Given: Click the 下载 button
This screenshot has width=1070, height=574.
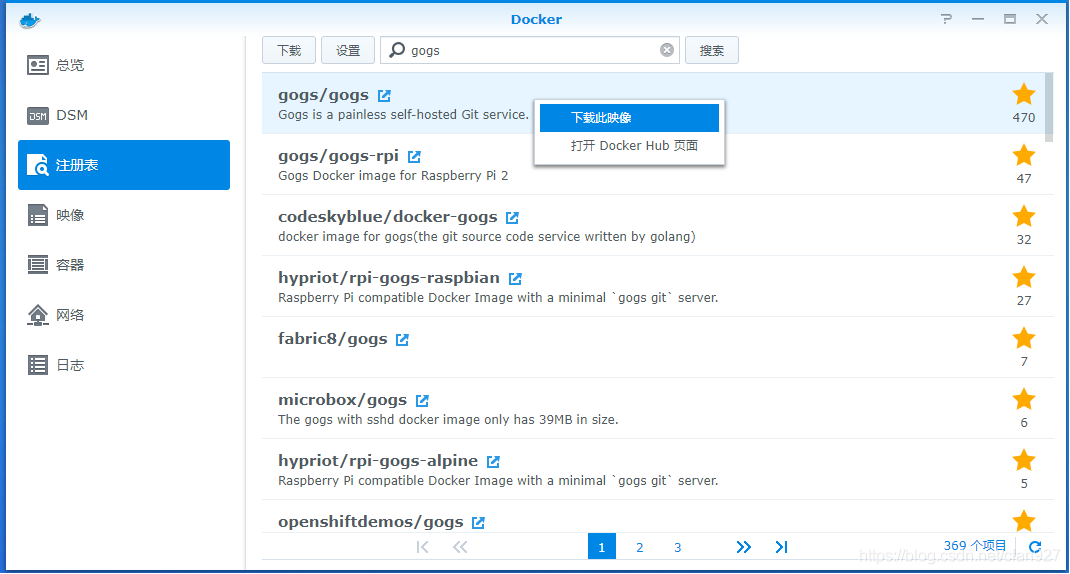Looking at the screenshot, I should click(289, 50).
